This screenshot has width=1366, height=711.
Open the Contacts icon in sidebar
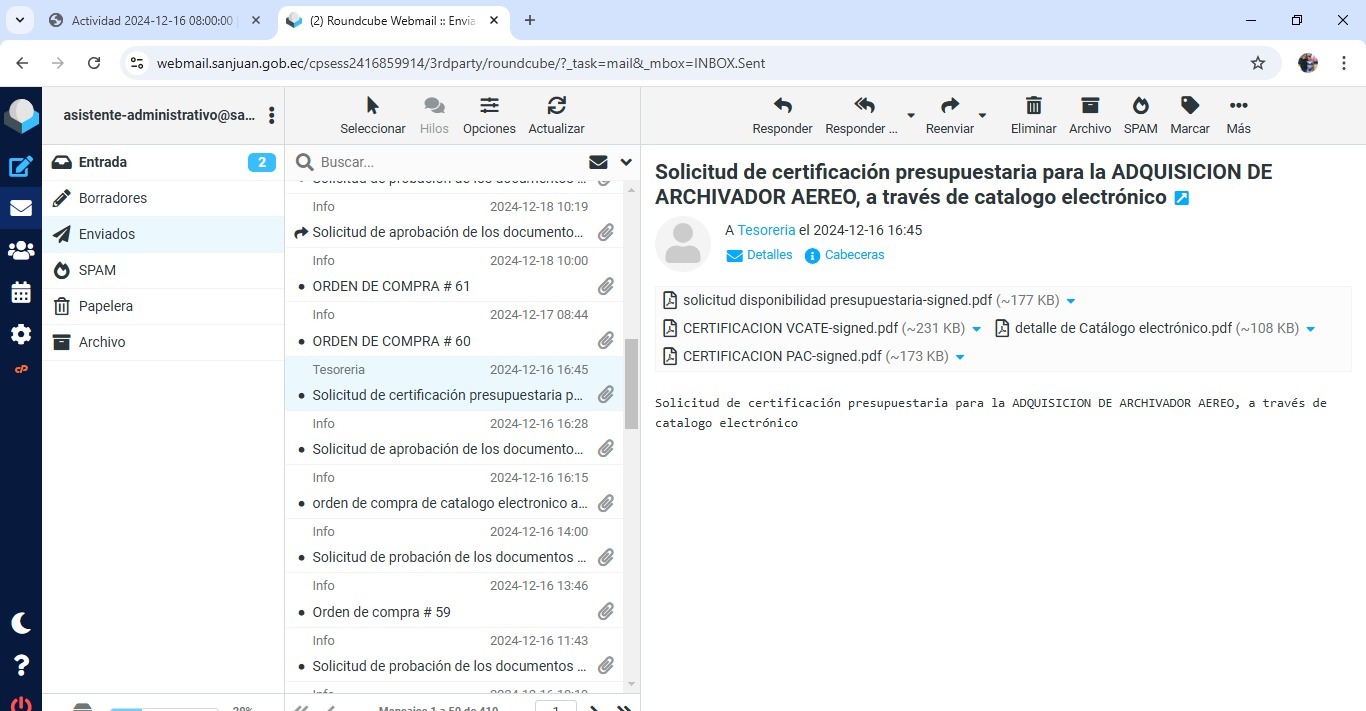[21, 250]
